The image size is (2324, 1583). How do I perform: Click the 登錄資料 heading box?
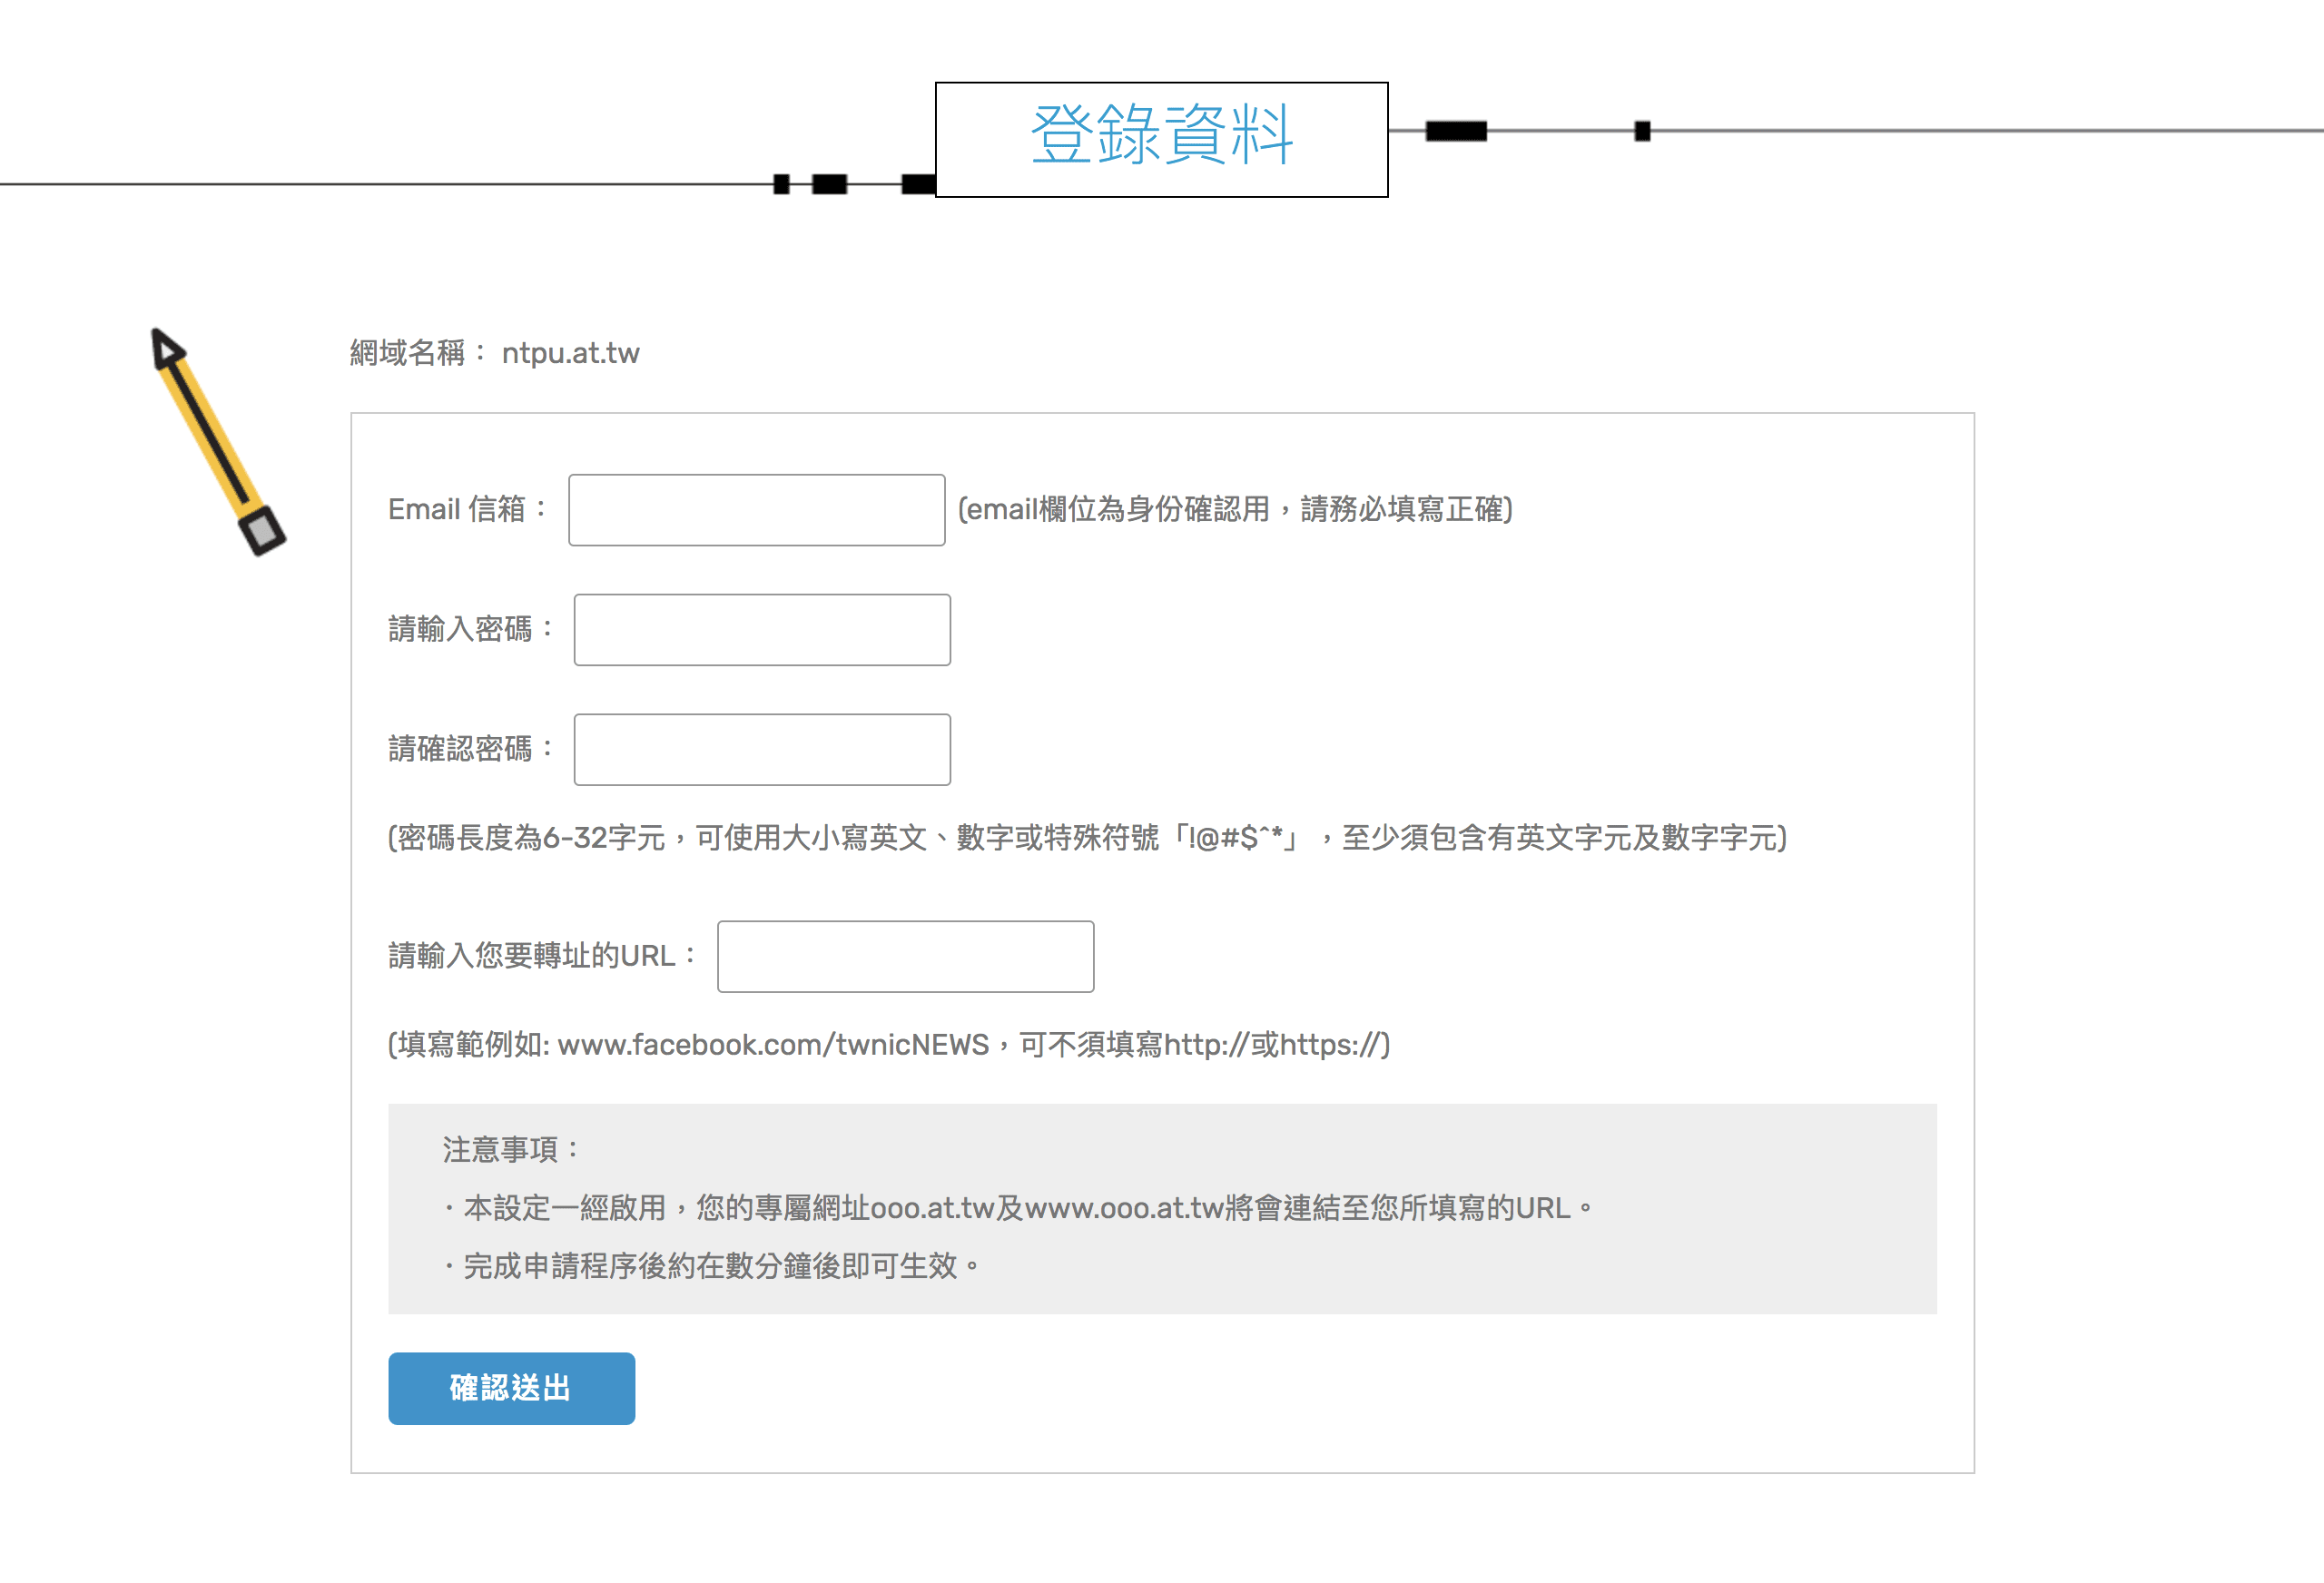[1161, 139]
